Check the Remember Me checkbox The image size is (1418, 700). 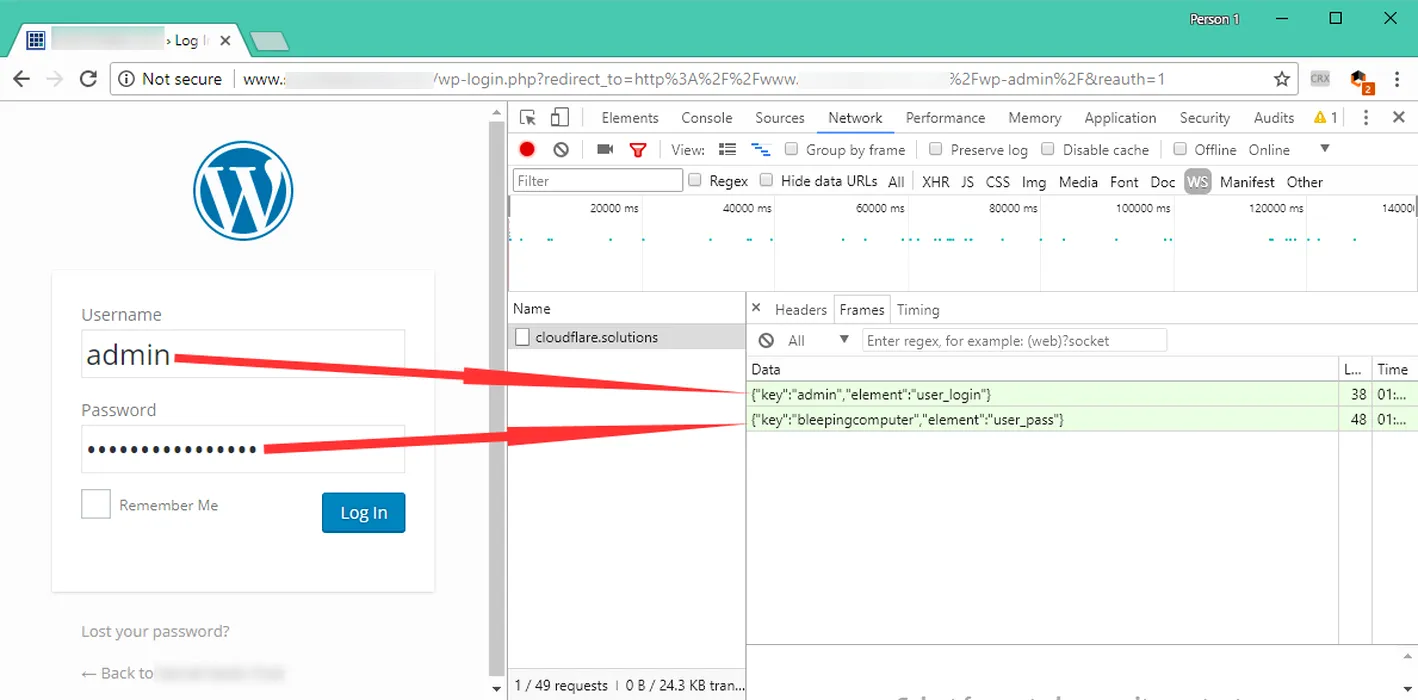pyautogui.click(x=96, y=504)
